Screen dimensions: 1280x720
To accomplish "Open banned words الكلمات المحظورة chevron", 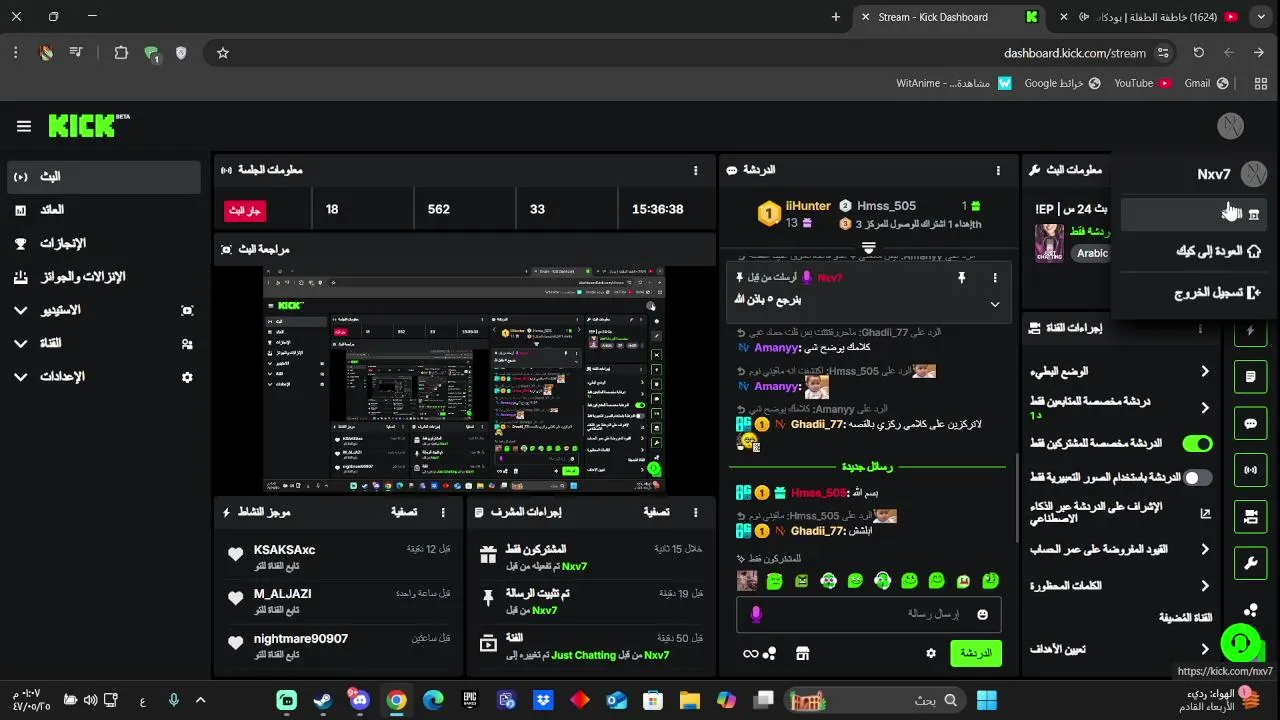I will point(1204,586).
